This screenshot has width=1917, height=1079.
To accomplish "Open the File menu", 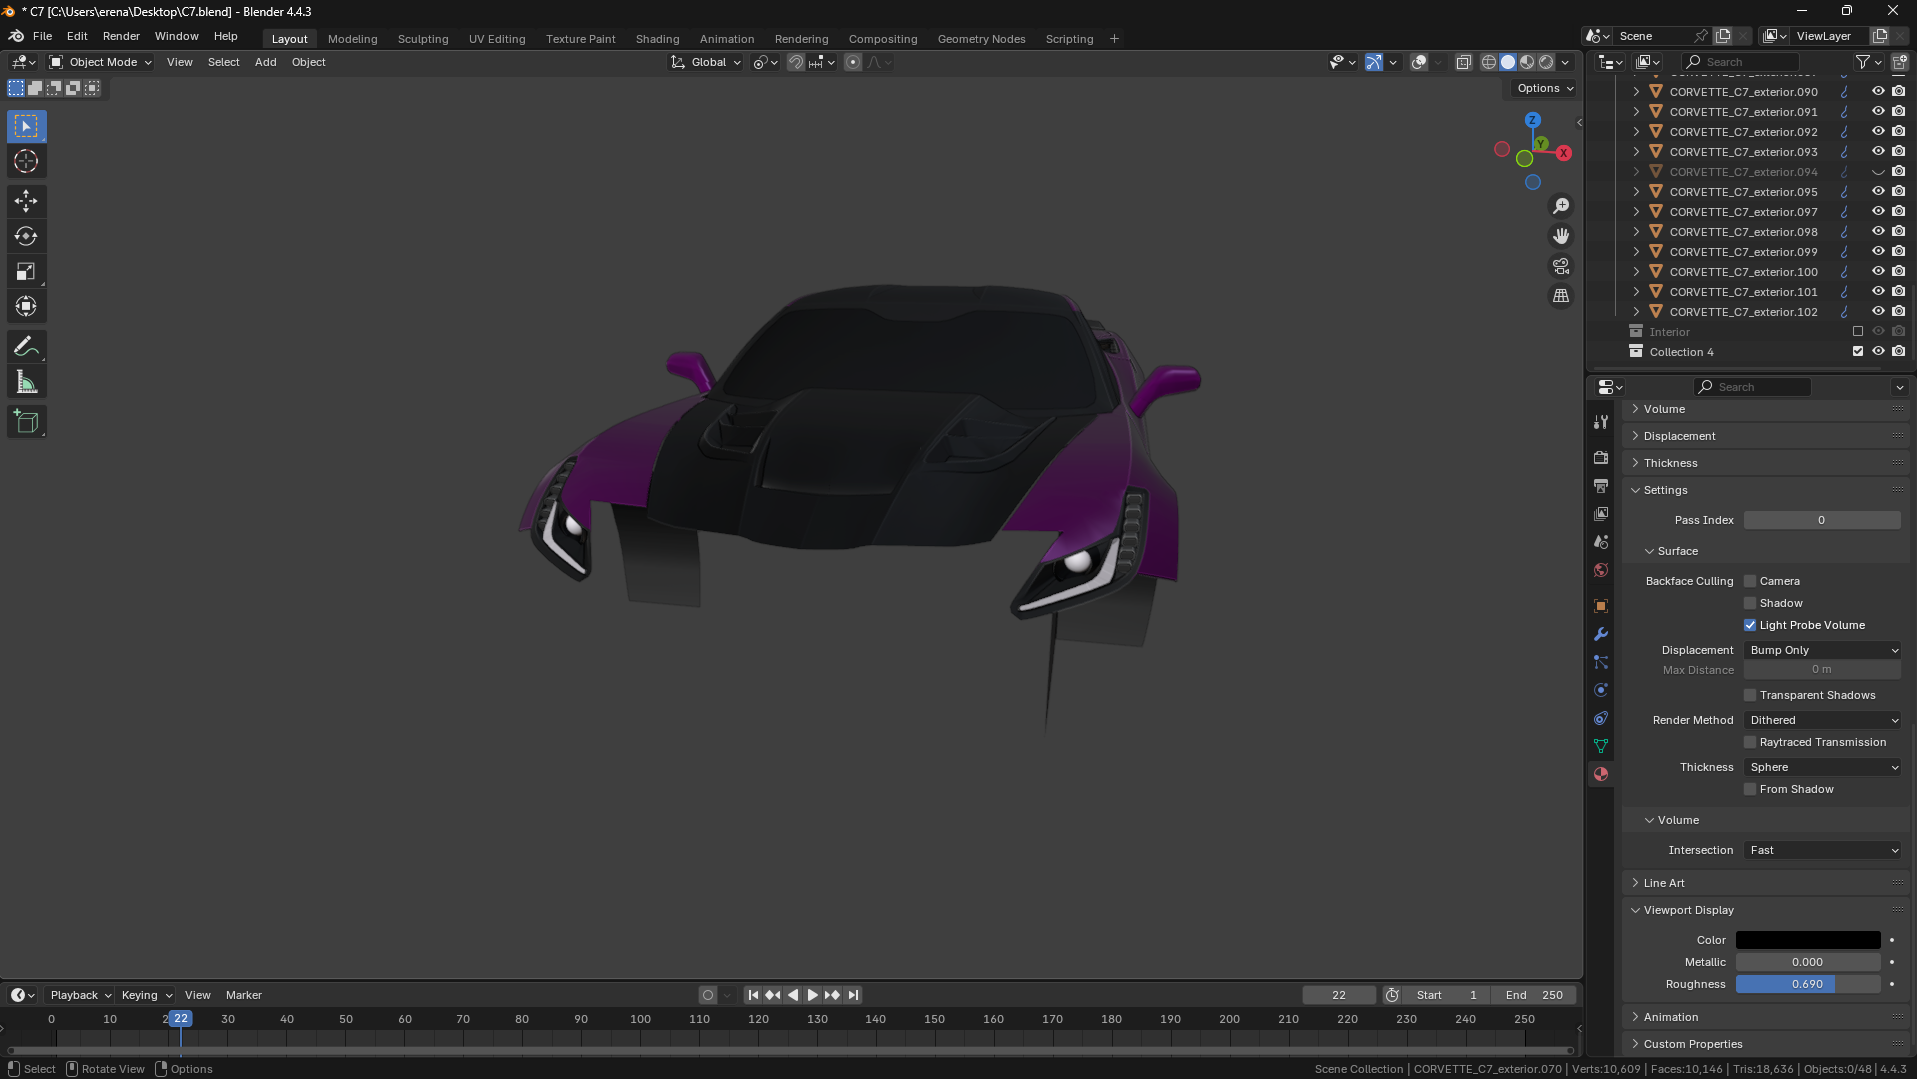I will (x=42, y=36).
